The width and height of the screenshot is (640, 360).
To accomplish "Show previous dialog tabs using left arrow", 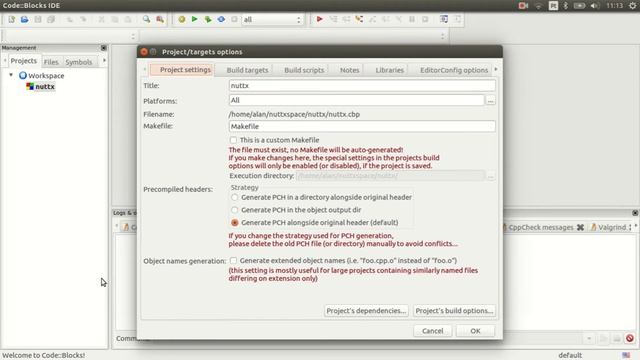I will pos(144,69).
